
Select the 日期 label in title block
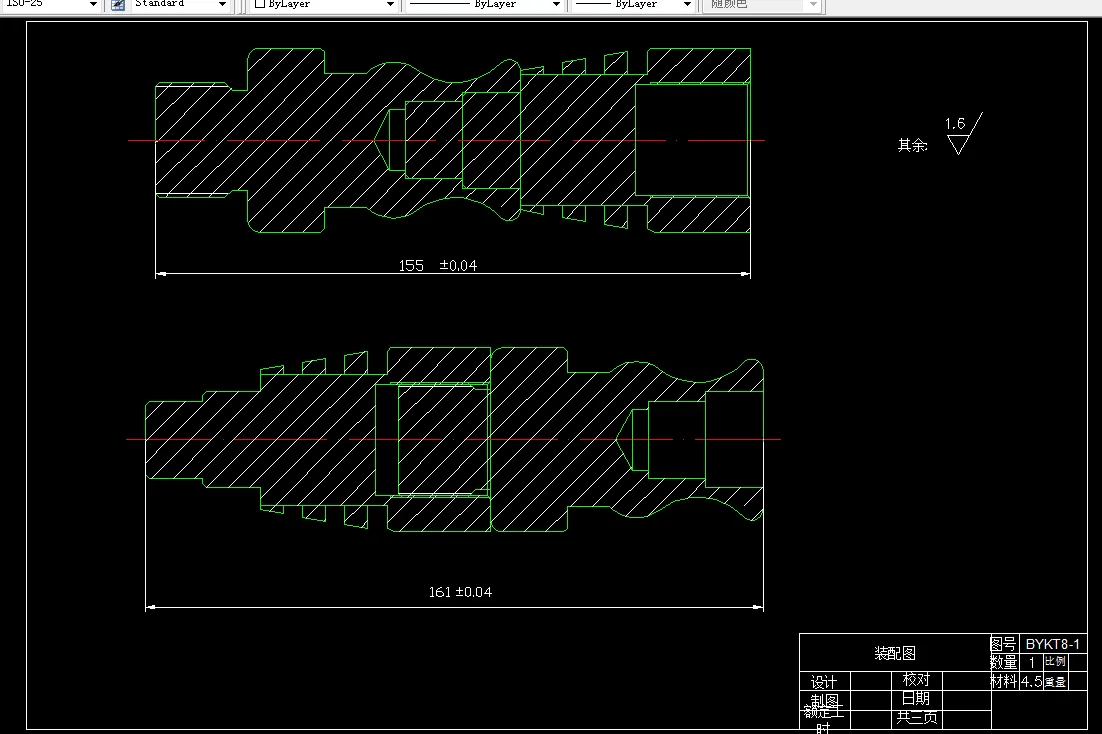click(916, 698)
